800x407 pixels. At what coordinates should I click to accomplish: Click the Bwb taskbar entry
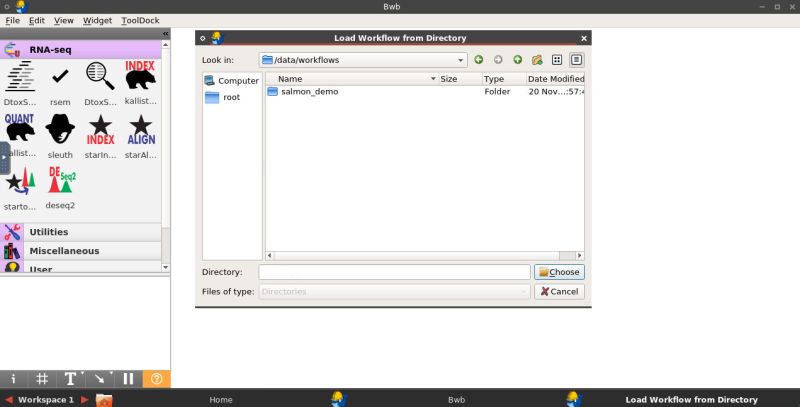[456, 400]
